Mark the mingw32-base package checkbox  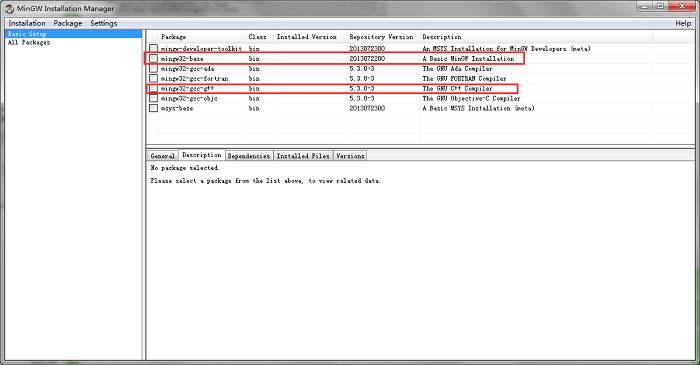[153, 58]
